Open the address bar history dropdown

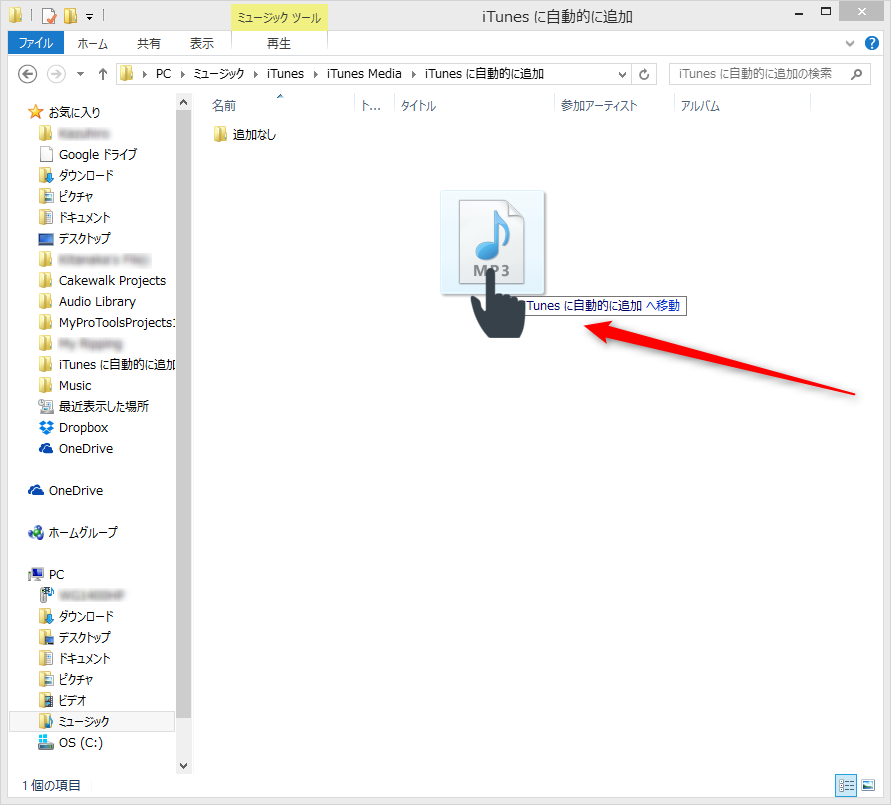(622, 74)
